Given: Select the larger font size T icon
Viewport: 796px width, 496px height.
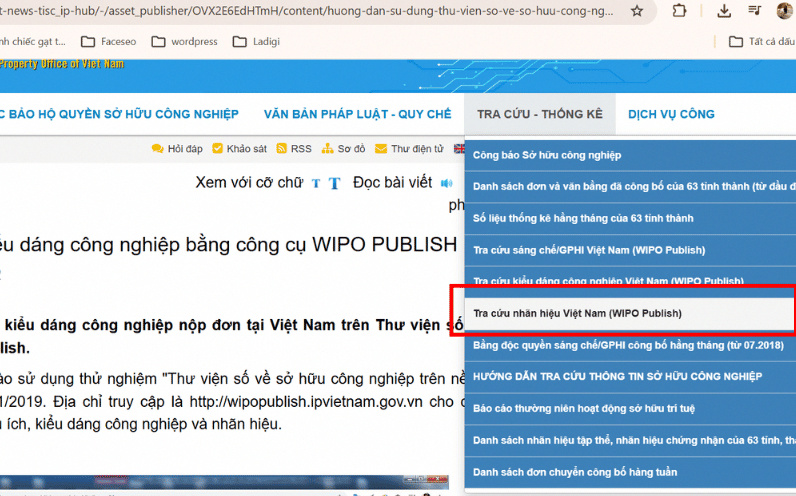Looking at the screenshot, I should 334,183.
